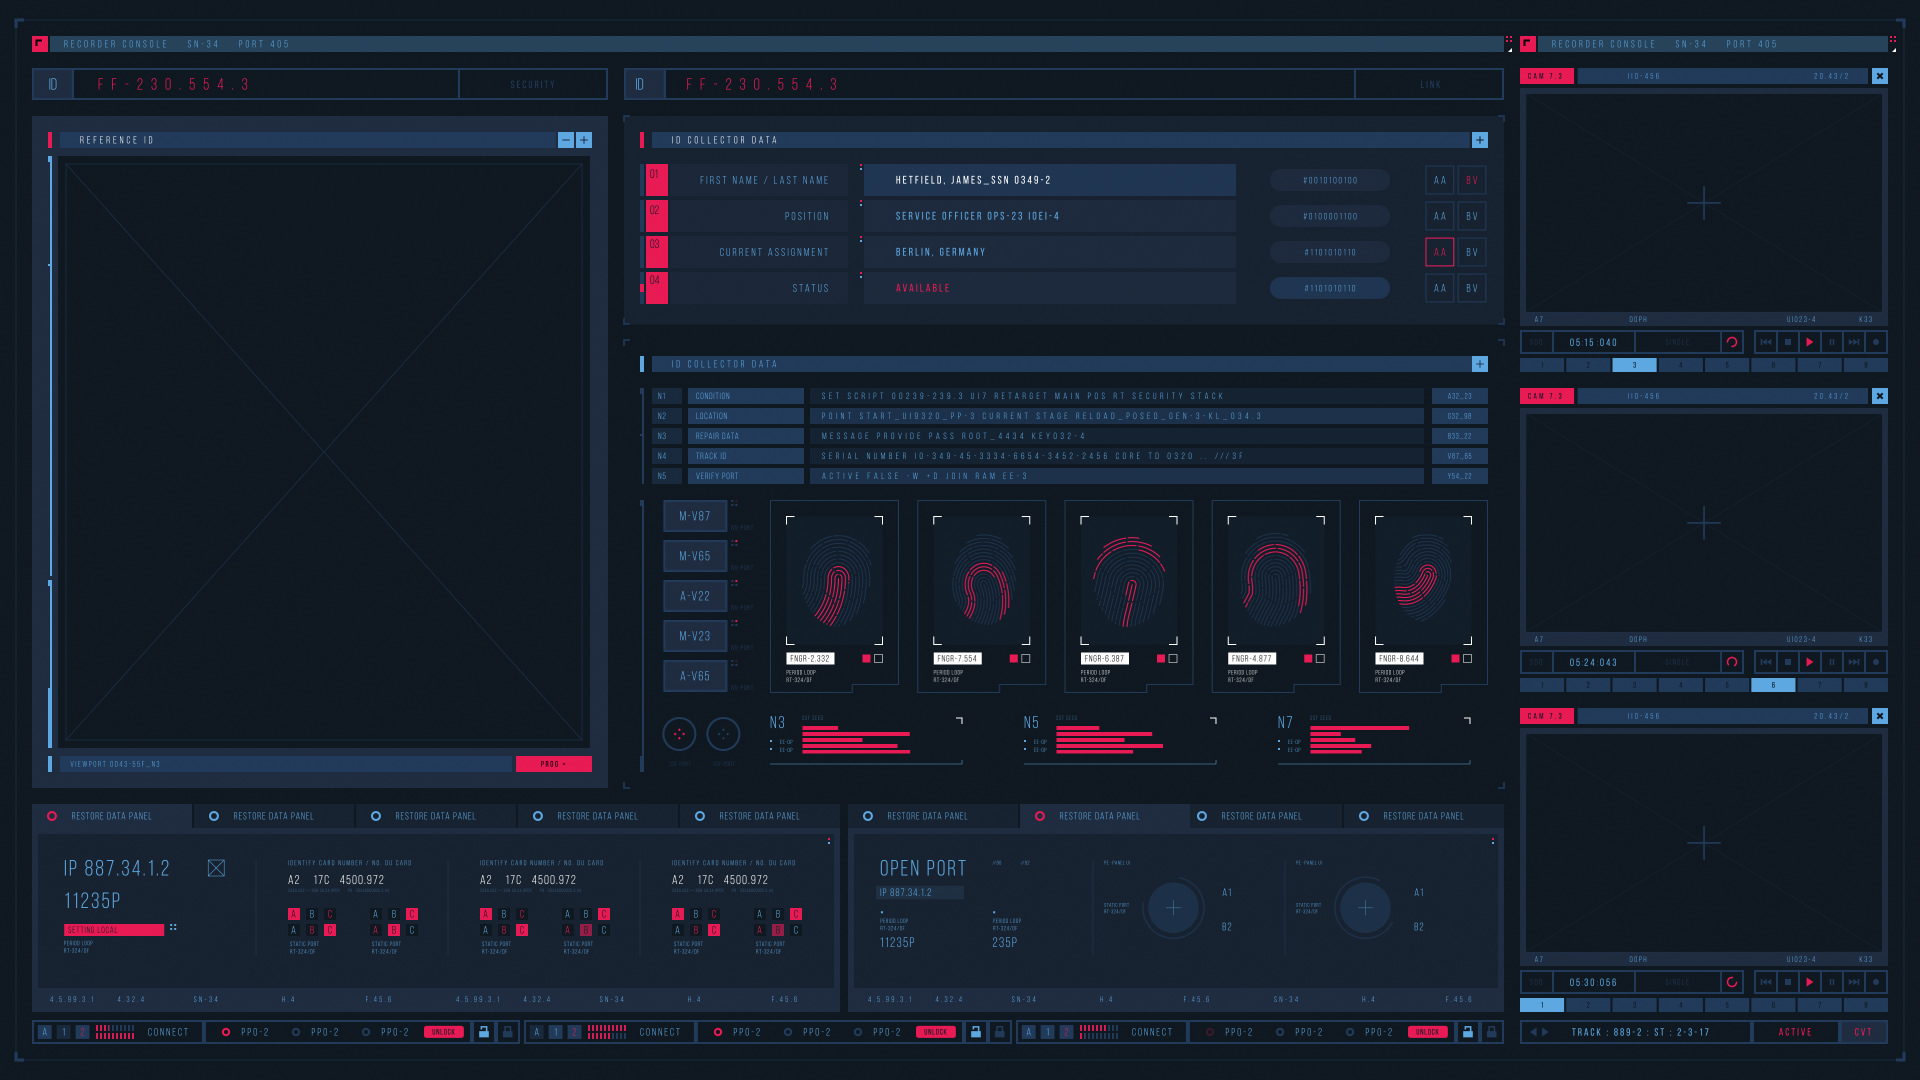The width and height of the screenshot is (1920, 1080).
Task: Open the PROG dropdown below the viewport
Action: coord(553,763)
